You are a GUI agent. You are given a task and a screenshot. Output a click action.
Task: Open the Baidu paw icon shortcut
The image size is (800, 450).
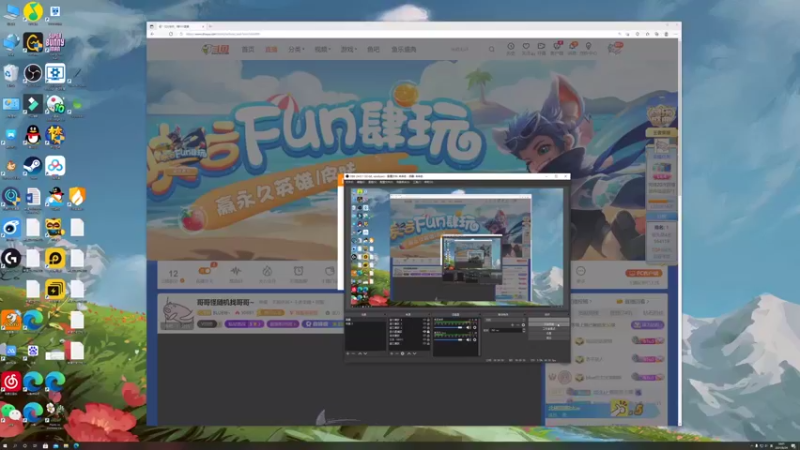[x=33, y=351]
